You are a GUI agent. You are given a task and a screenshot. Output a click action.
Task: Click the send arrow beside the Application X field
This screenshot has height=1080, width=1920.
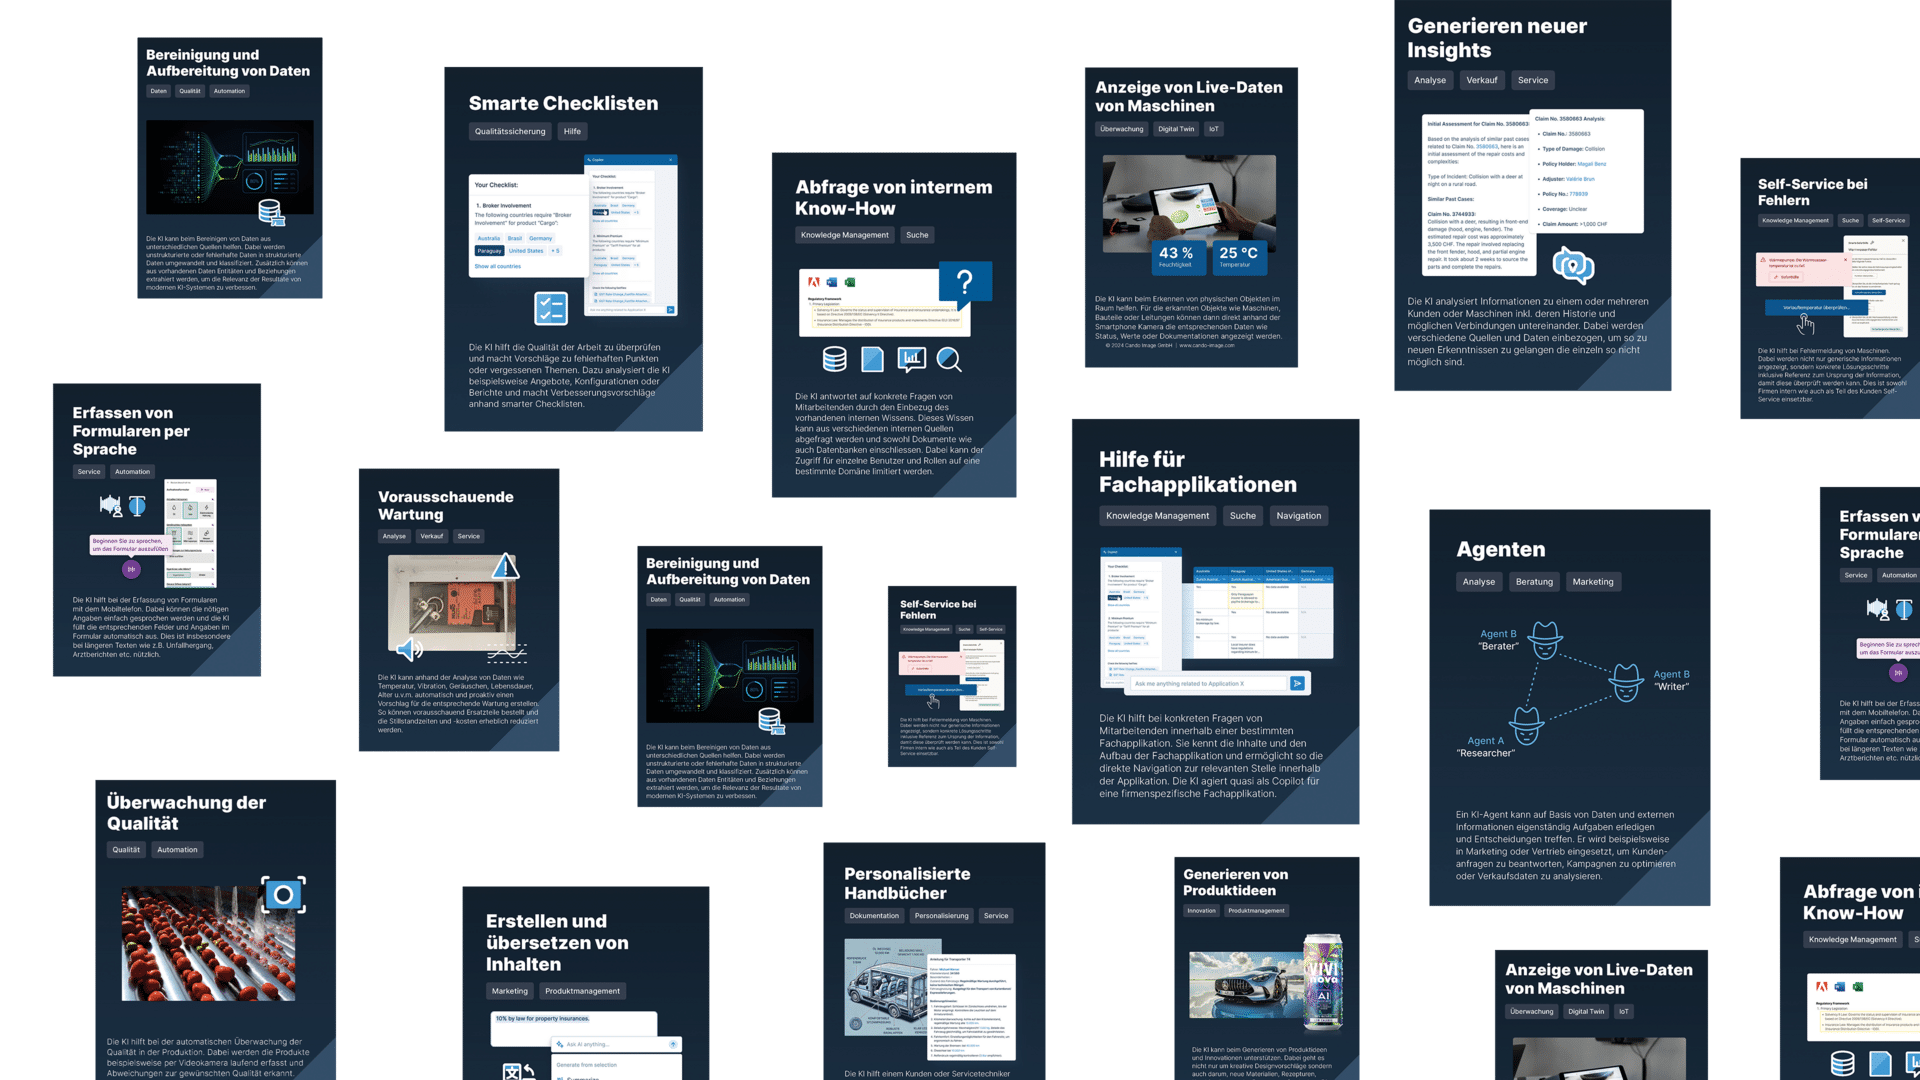1297,684
